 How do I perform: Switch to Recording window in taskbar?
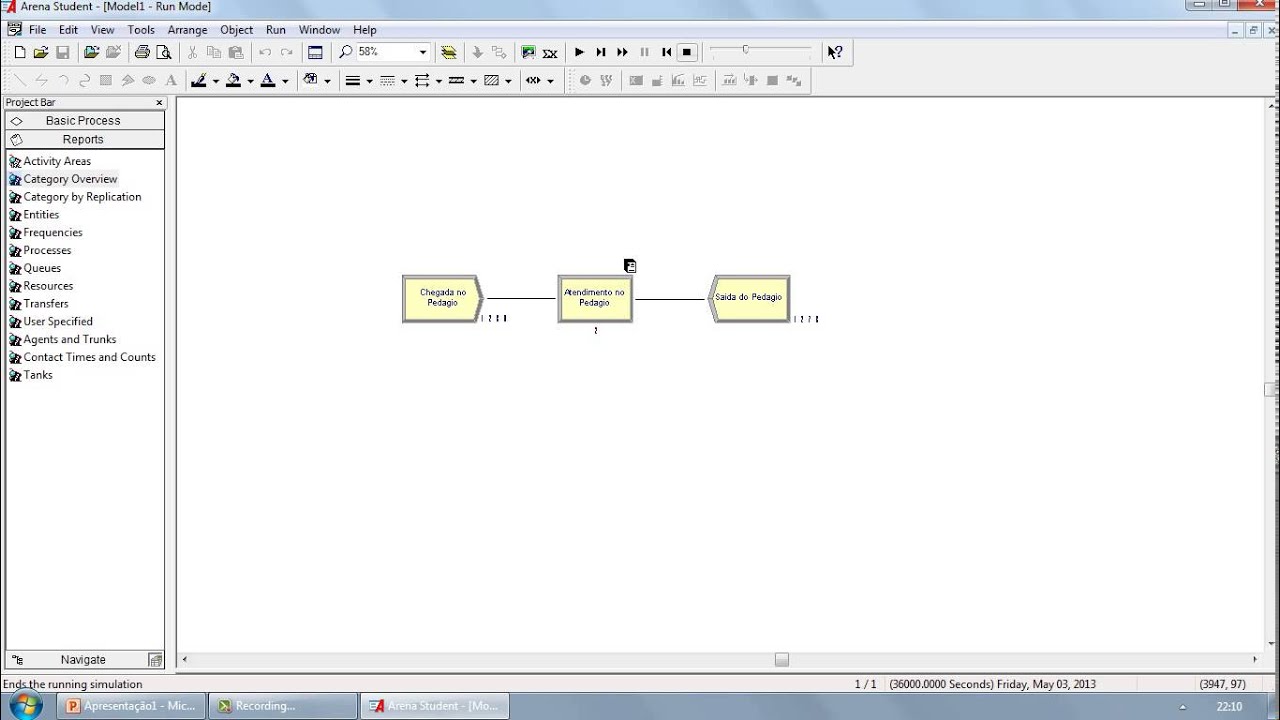pos(284,706)
